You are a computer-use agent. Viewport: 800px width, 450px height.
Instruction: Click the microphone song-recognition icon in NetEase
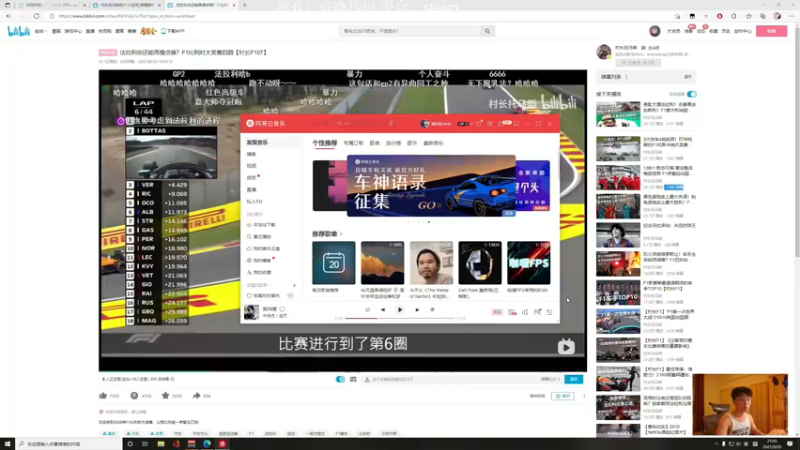(x=391, y=123)
